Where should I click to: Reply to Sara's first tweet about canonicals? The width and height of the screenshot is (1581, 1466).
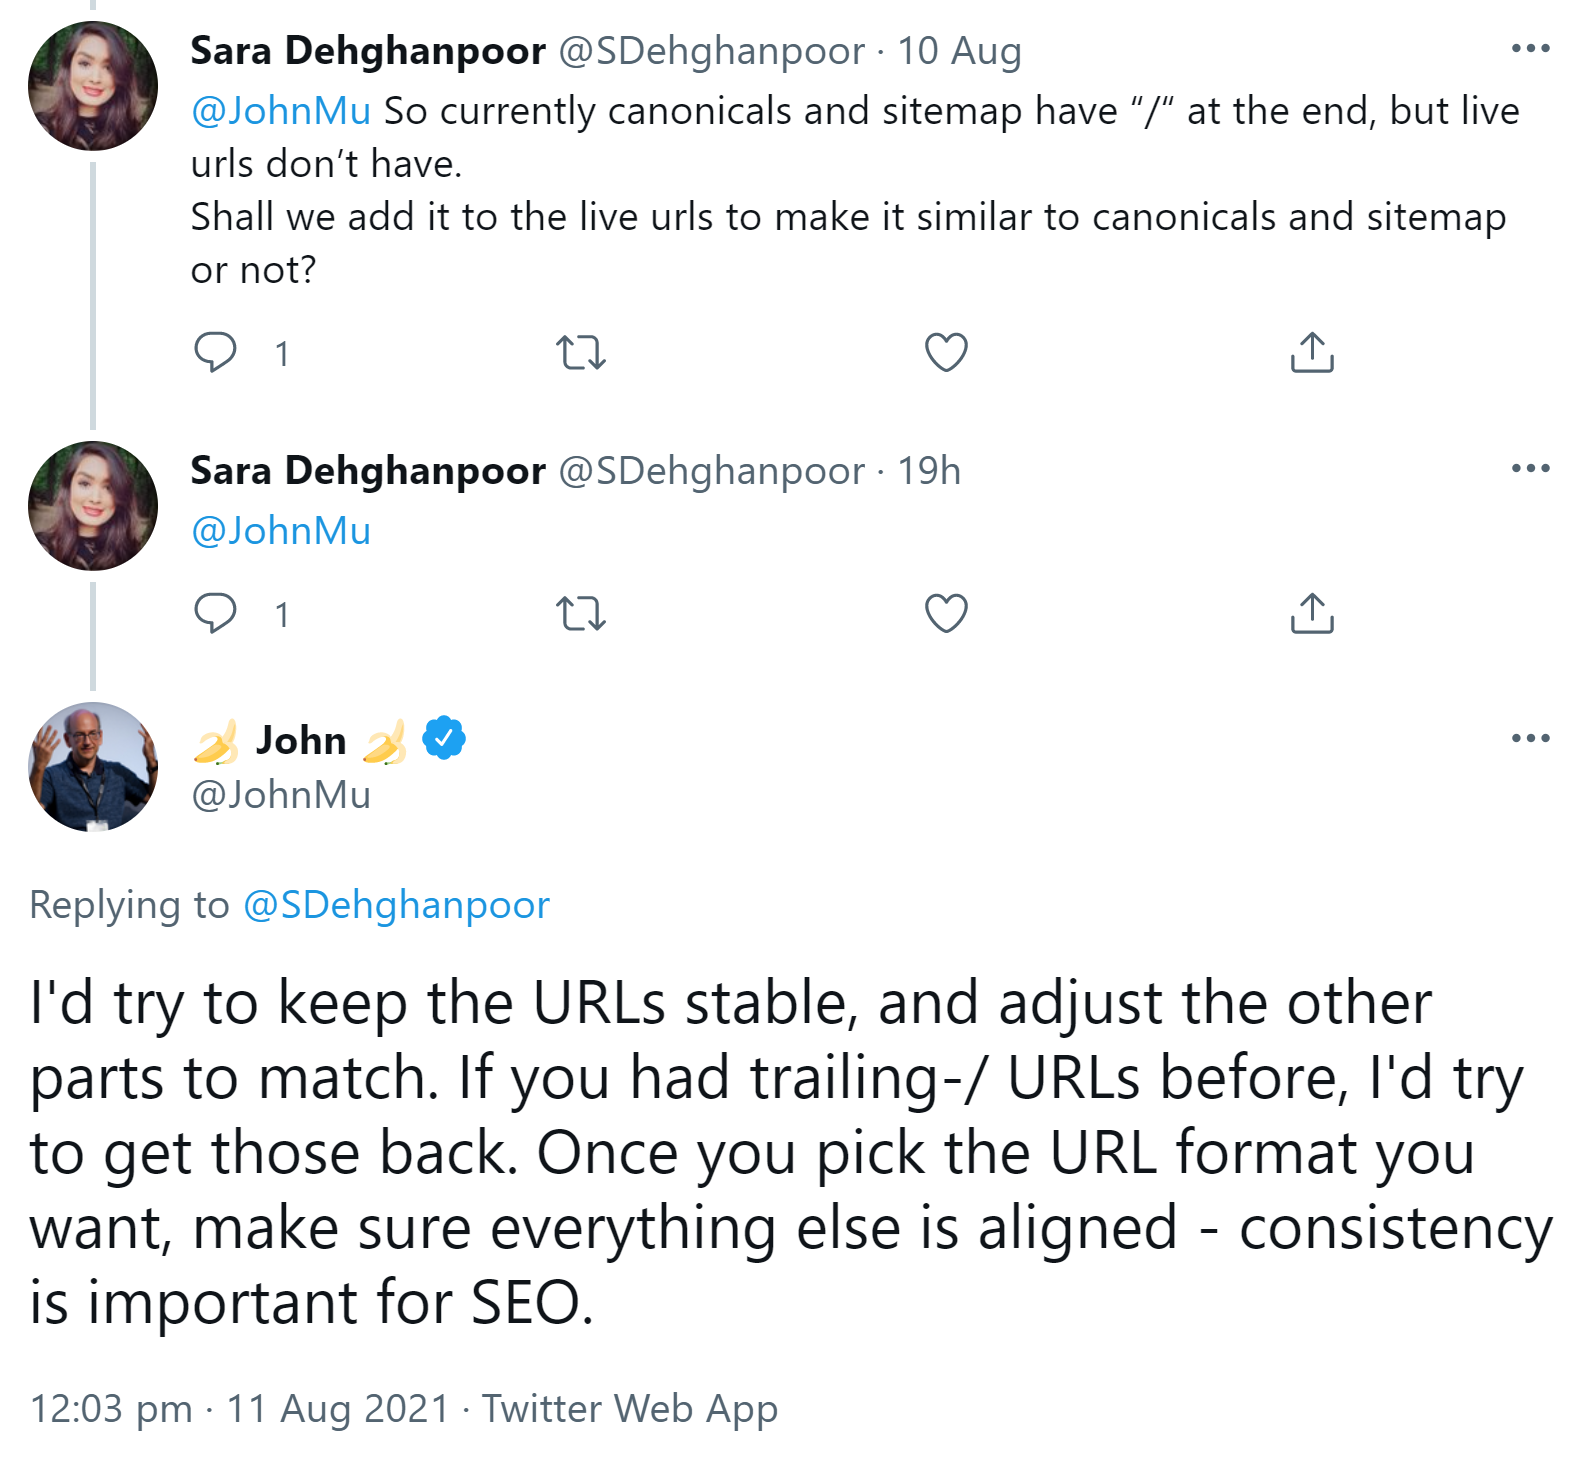(218, 353)
